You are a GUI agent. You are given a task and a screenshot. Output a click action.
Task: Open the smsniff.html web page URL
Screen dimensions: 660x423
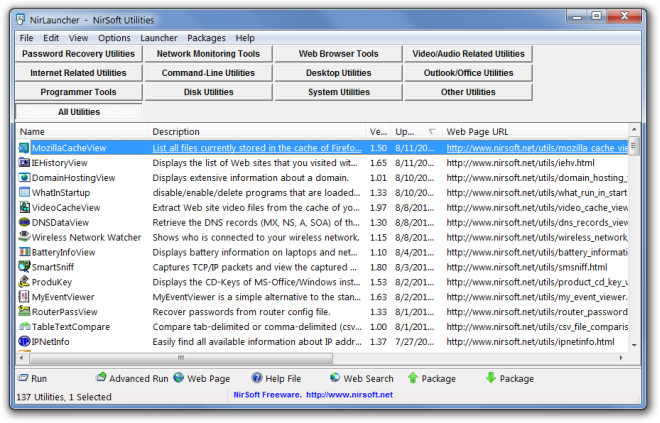[x=527, y=267]
